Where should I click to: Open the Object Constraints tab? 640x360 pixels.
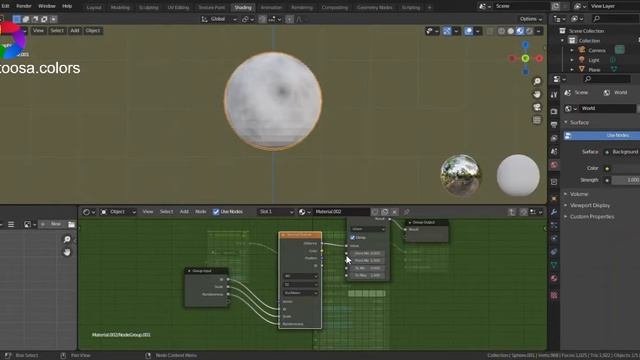pyautogui.click(x=554, y=252)
